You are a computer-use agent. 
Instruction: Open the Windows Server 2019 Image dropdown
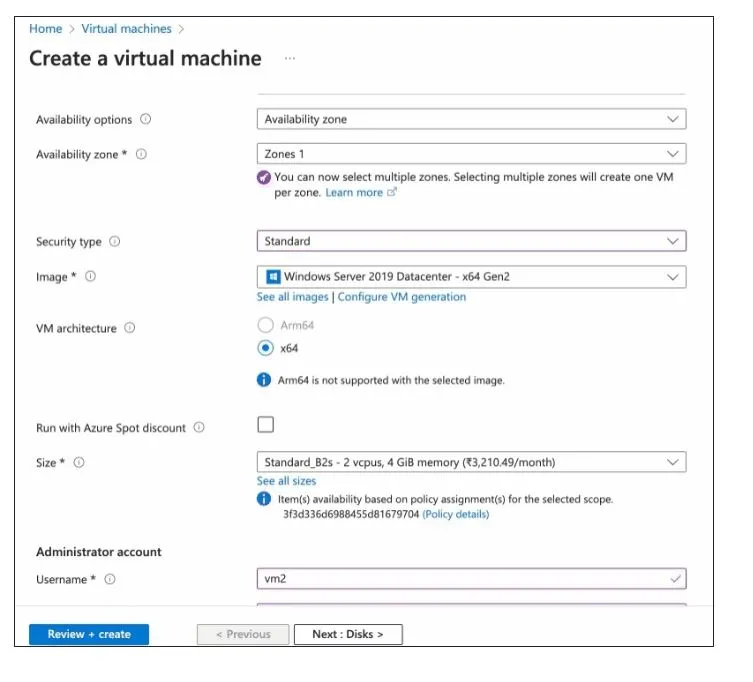point(471,277)
